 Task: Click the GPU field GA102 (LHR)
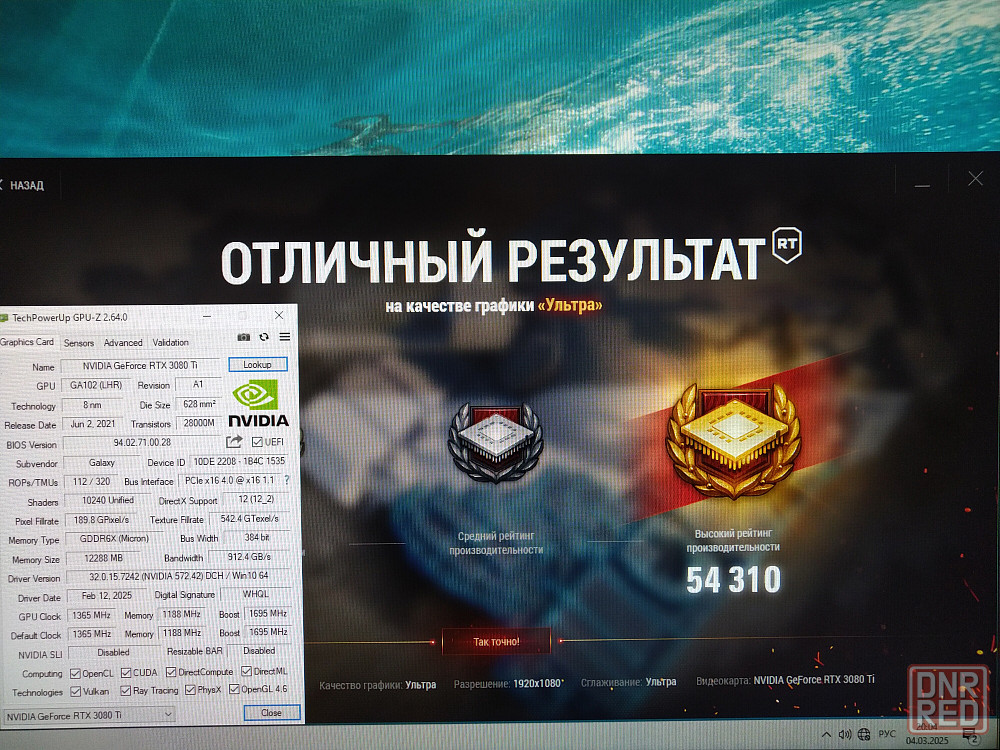[96, 386]
